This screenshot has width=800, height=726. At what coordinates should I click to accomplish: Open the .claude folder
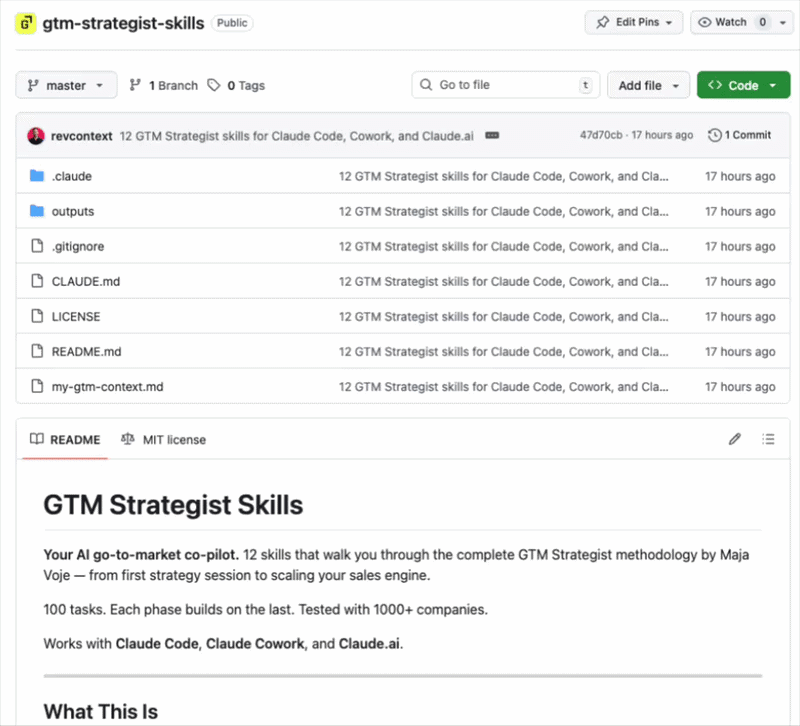(x=72, y=177)
